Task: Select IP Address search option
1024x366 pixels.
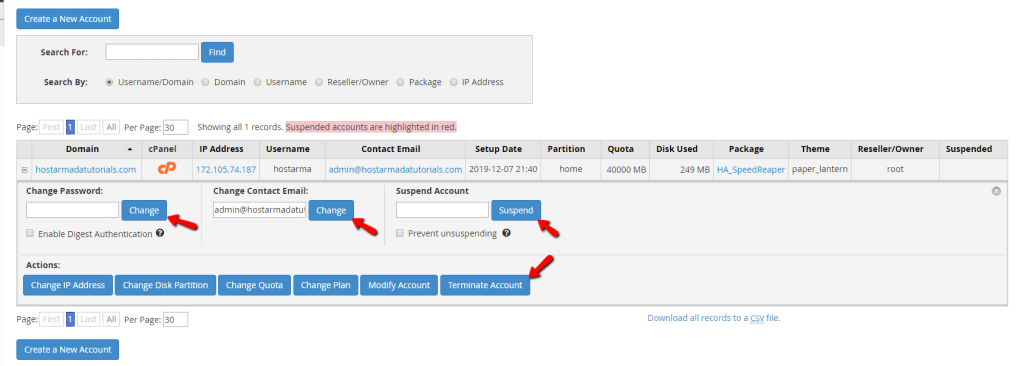Action: click(x=454, y=82)
